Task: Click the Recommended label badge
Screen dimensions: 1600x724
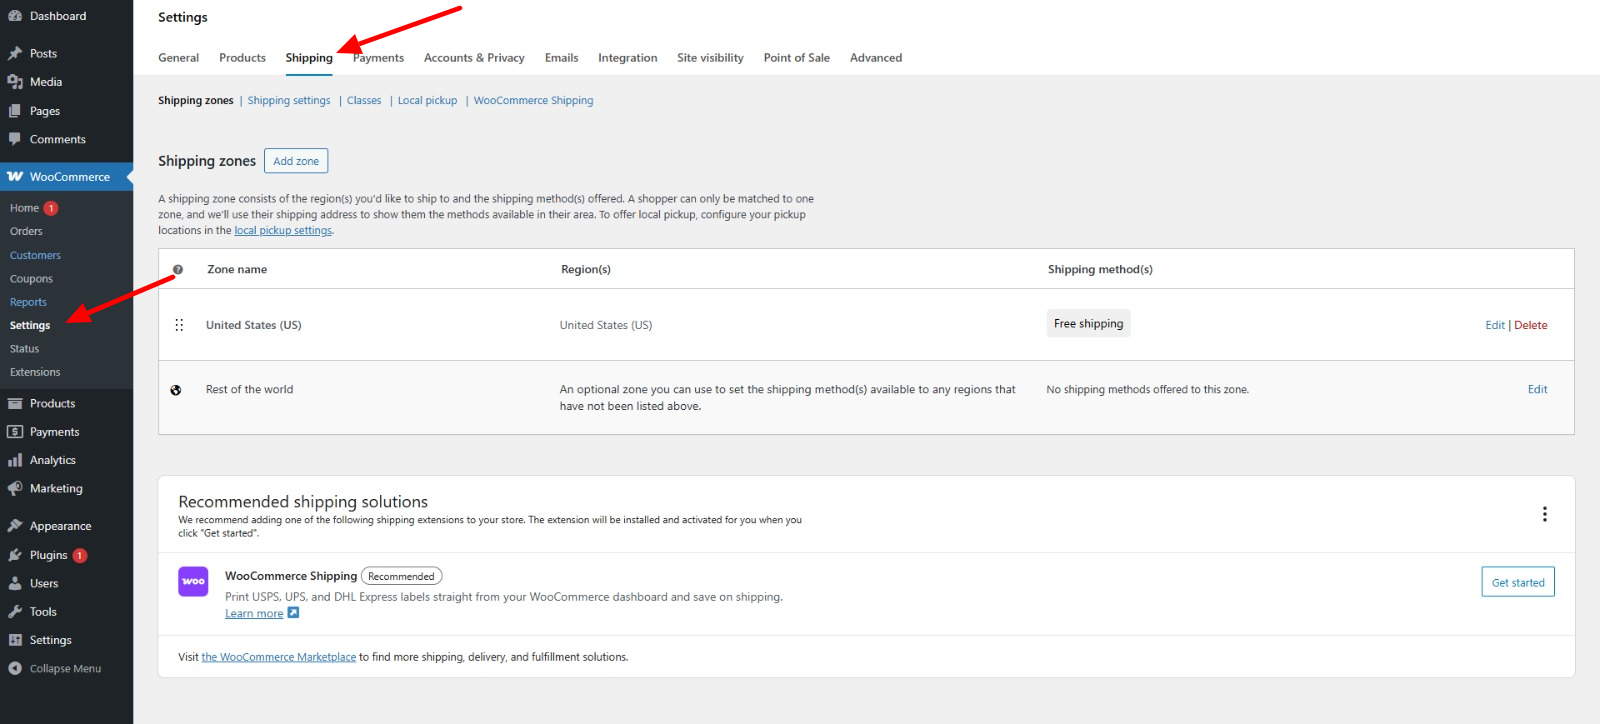Action: click(x=401, y=576)
